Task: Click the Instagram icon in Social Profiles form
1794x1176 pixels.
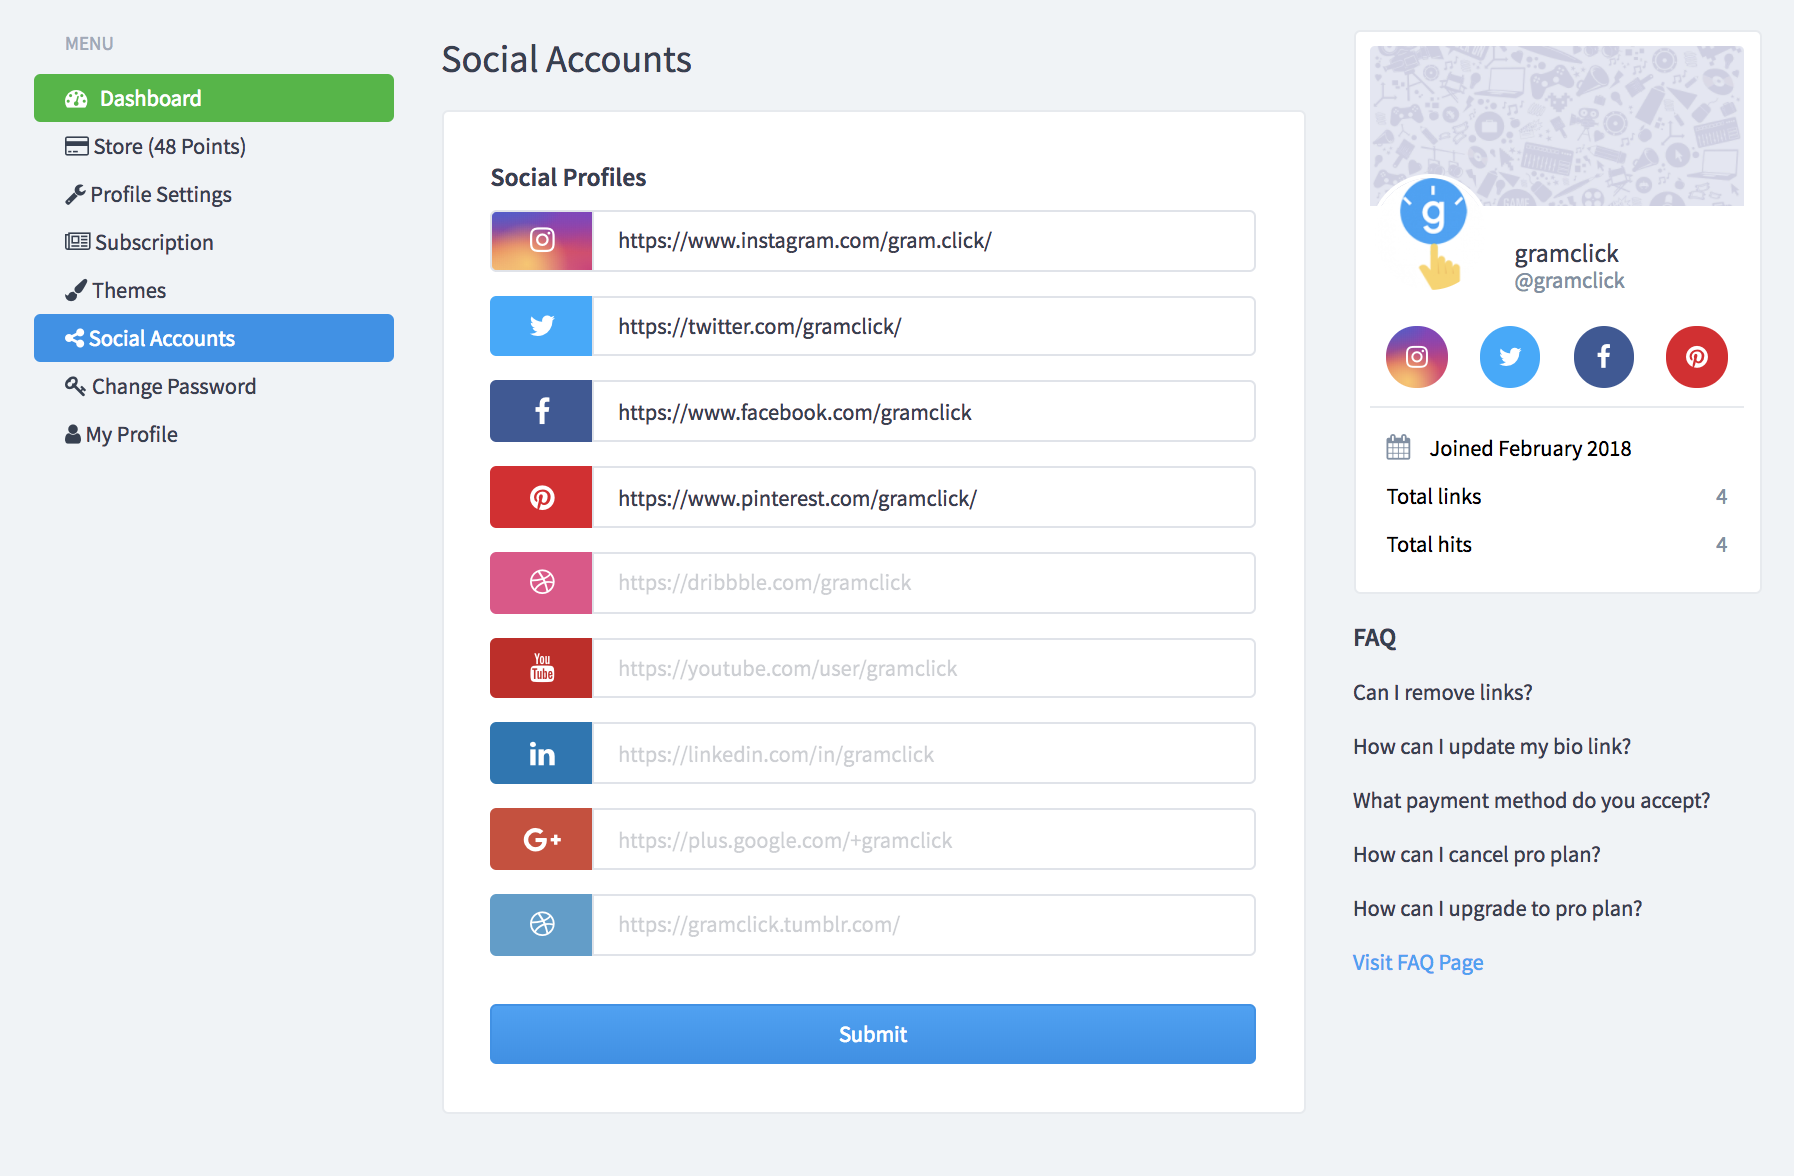Action: (541, 241)
